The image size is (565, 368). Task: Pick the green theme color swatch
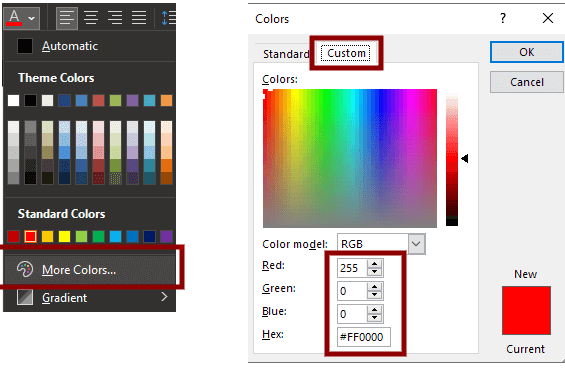tap(115, 101)
